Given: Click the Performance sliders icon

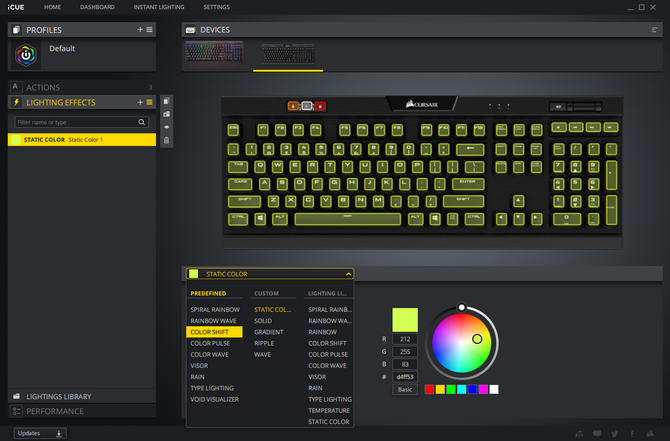Looking at the screenshot, I should pos(16,411).
